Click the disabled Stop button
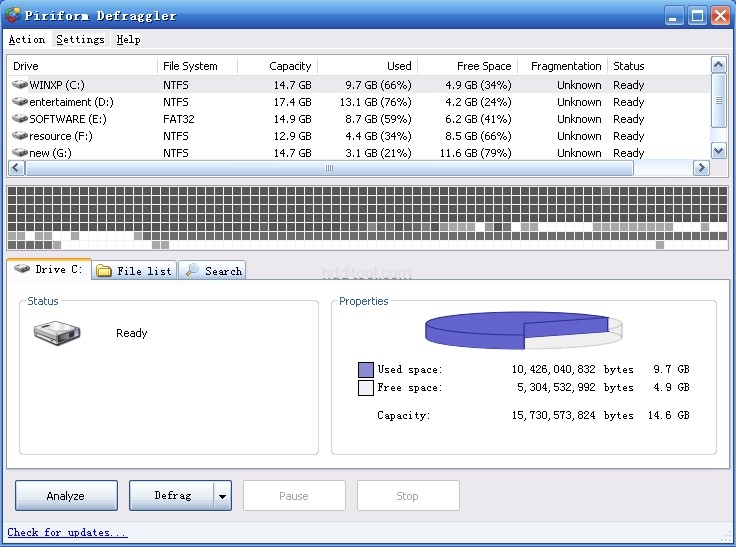Image resolution: width=736 pixels, height=547 pixels. tap(408, 495)
